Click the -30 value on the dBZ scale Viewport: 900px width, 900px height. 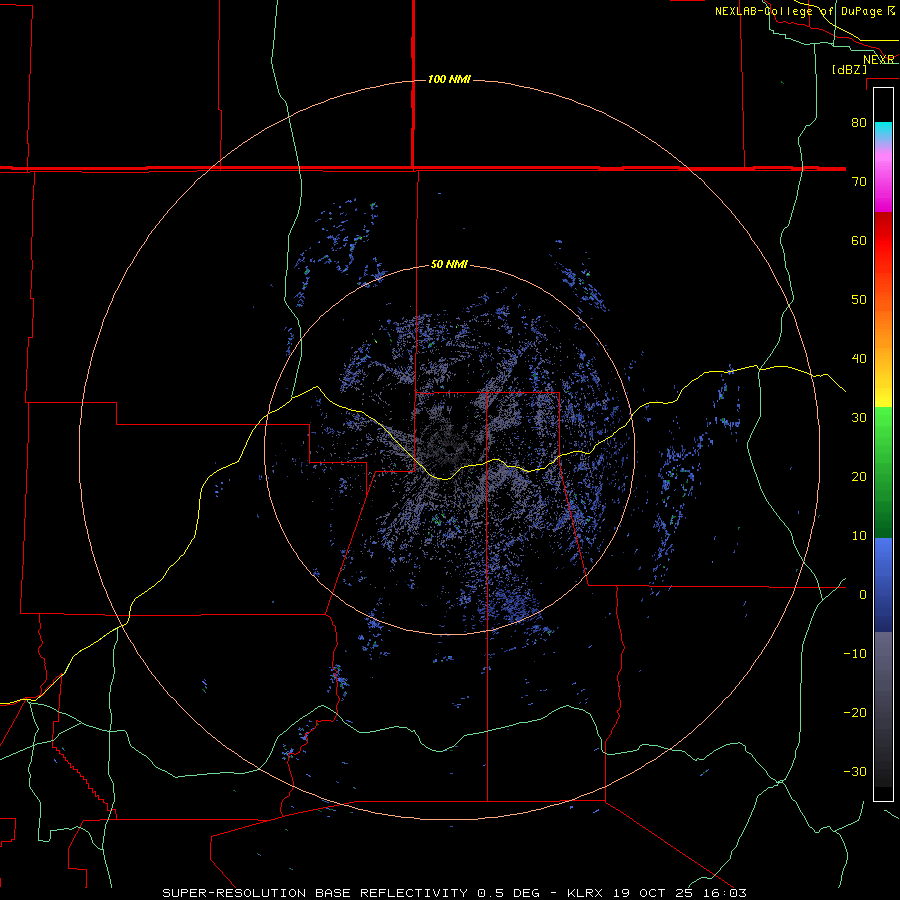coord(855,771)
